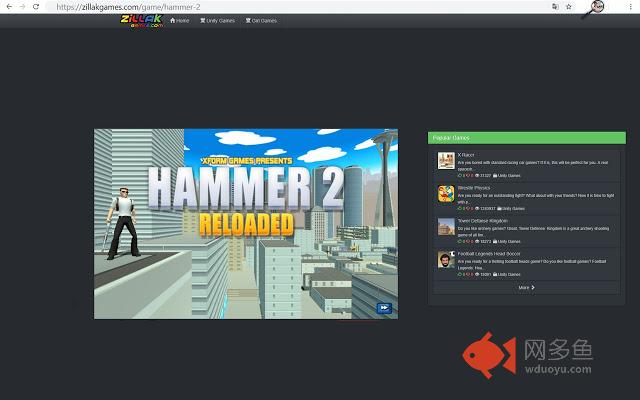
Task: Open Unity Games category under Wrestle Physics
Action: point(511,209)
